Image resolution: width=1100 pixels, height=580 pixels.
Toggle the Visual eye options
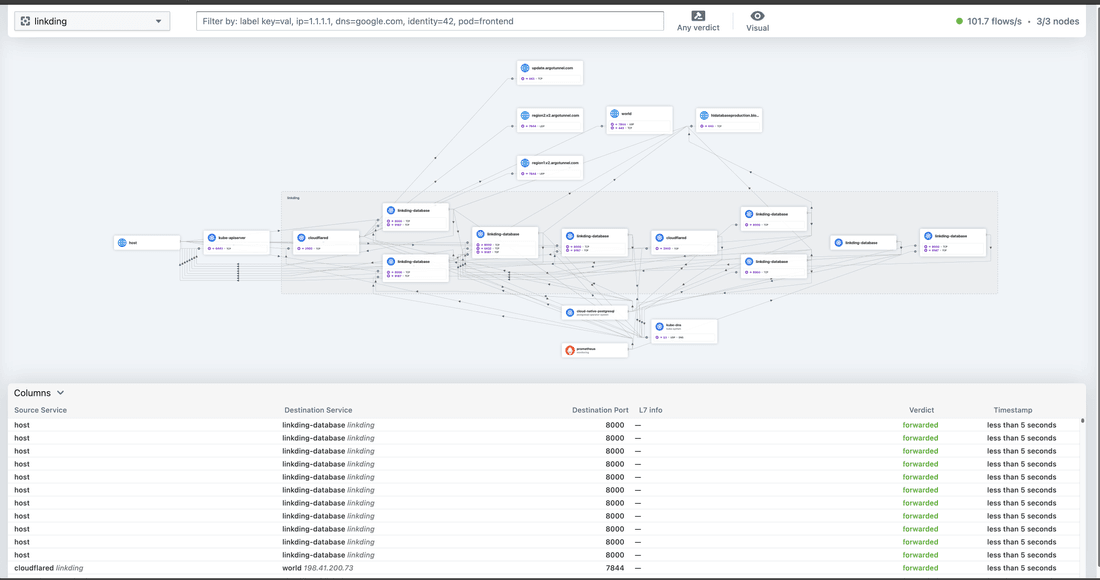coord(758,21)
